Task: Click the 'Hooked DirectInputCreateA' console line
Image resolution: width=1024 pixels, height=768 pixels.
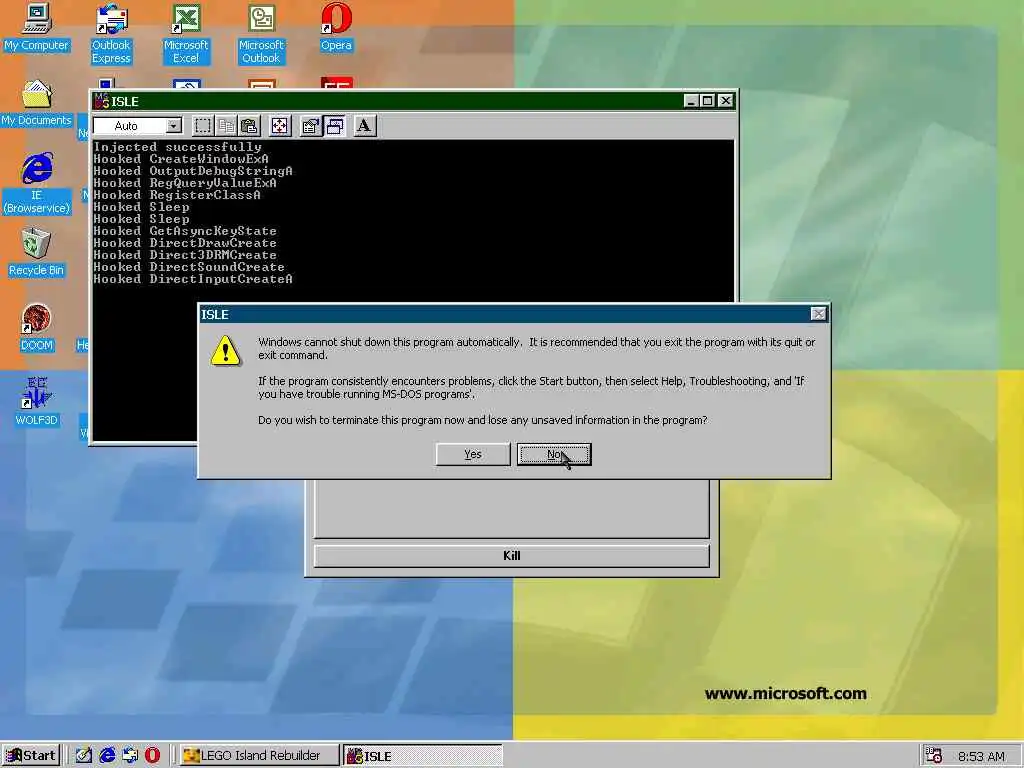Action: click(193, 279)
